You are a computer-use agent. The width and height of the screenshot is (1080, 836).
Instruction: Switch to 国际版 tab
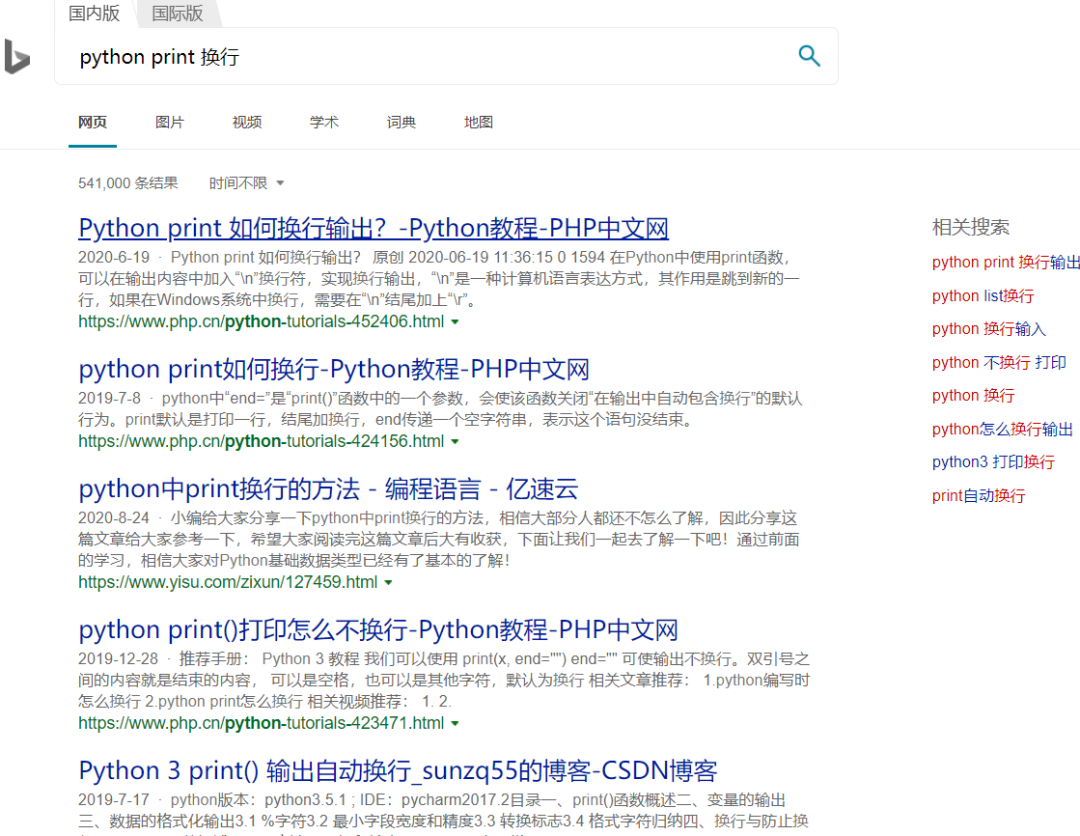point(177,13)
